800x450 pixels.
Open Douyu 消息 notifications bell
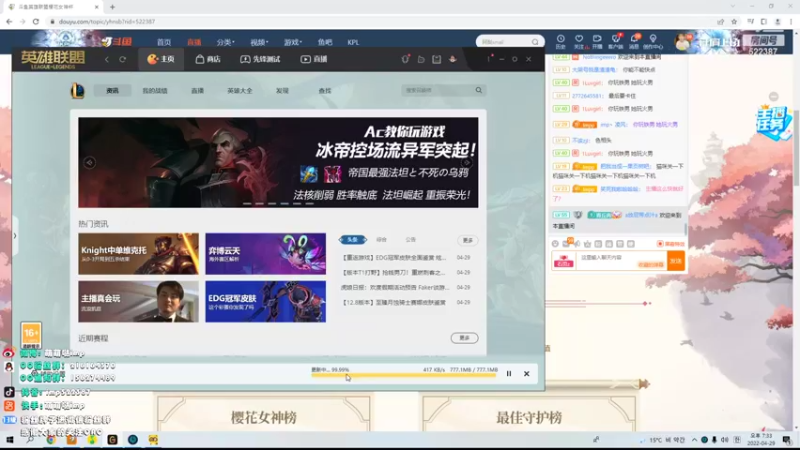[x=634, y=42]
